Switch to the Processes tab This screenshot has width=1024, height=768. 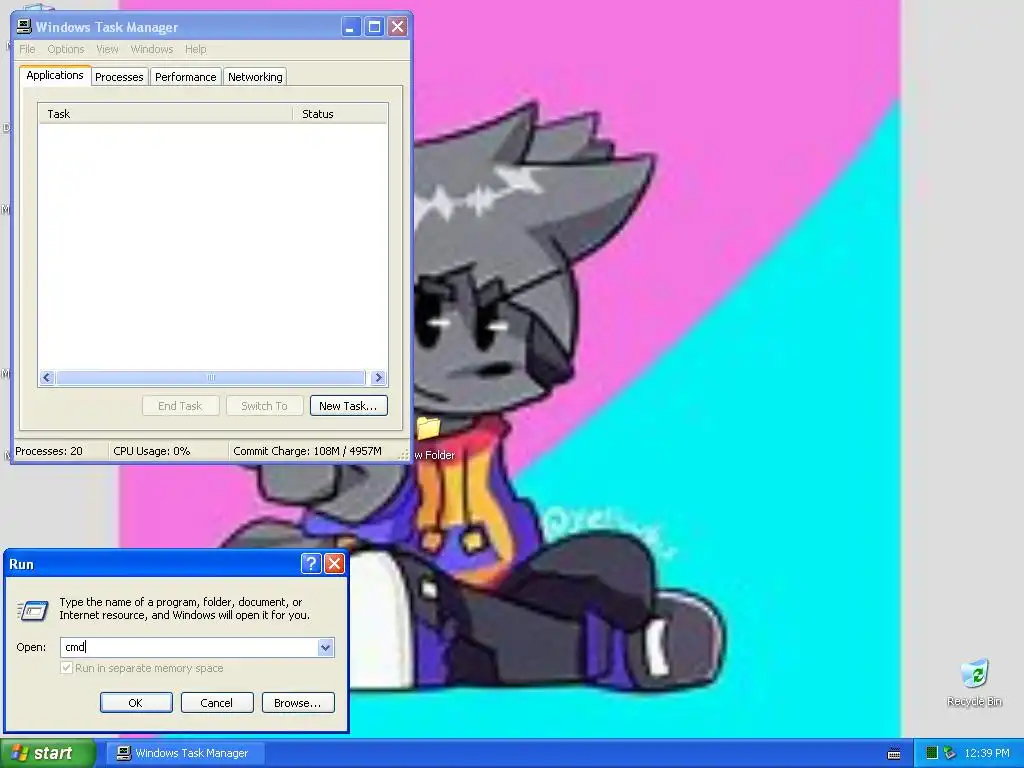(x=120, y=77)
